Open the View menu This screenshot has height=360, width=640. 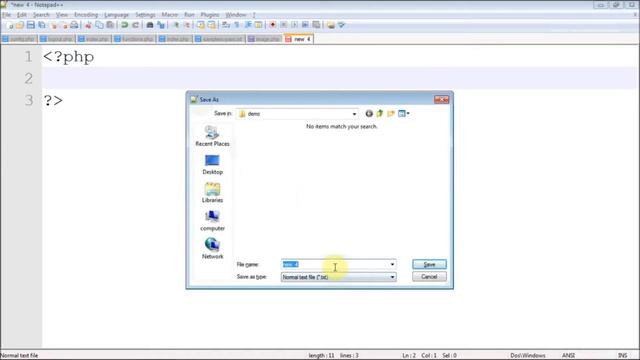62,15
